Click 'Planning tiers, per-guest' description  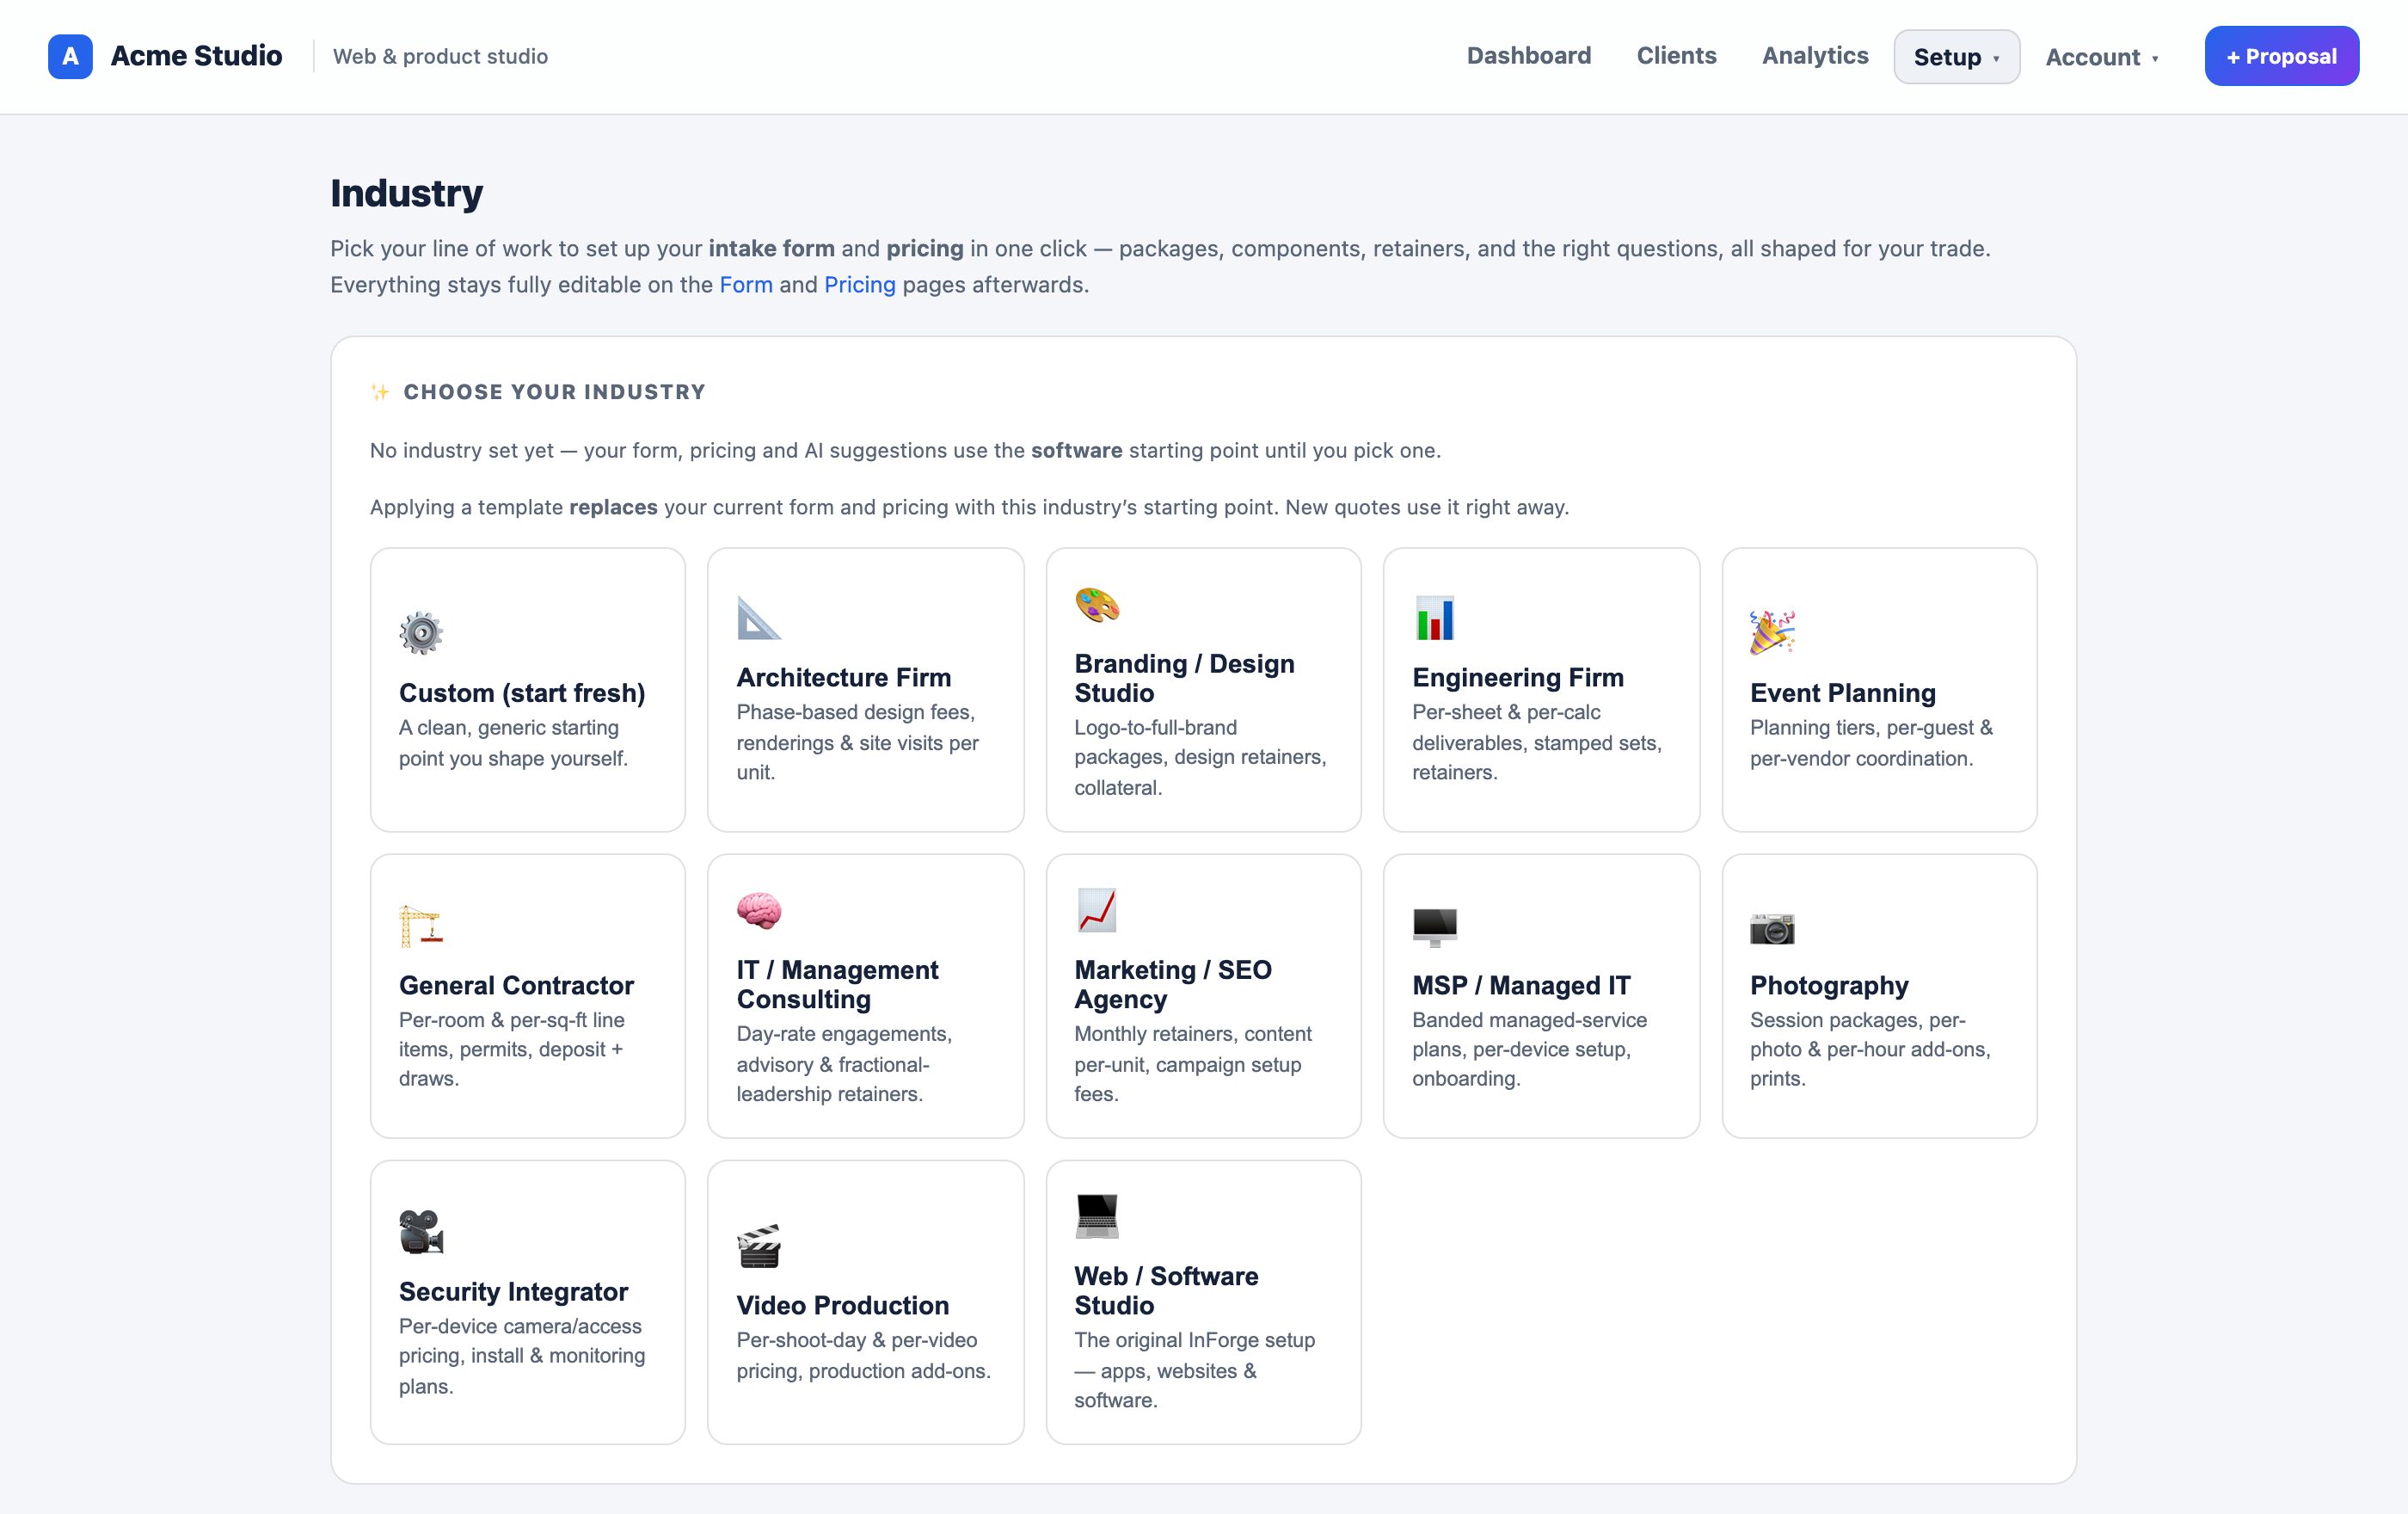[1871, 743]
